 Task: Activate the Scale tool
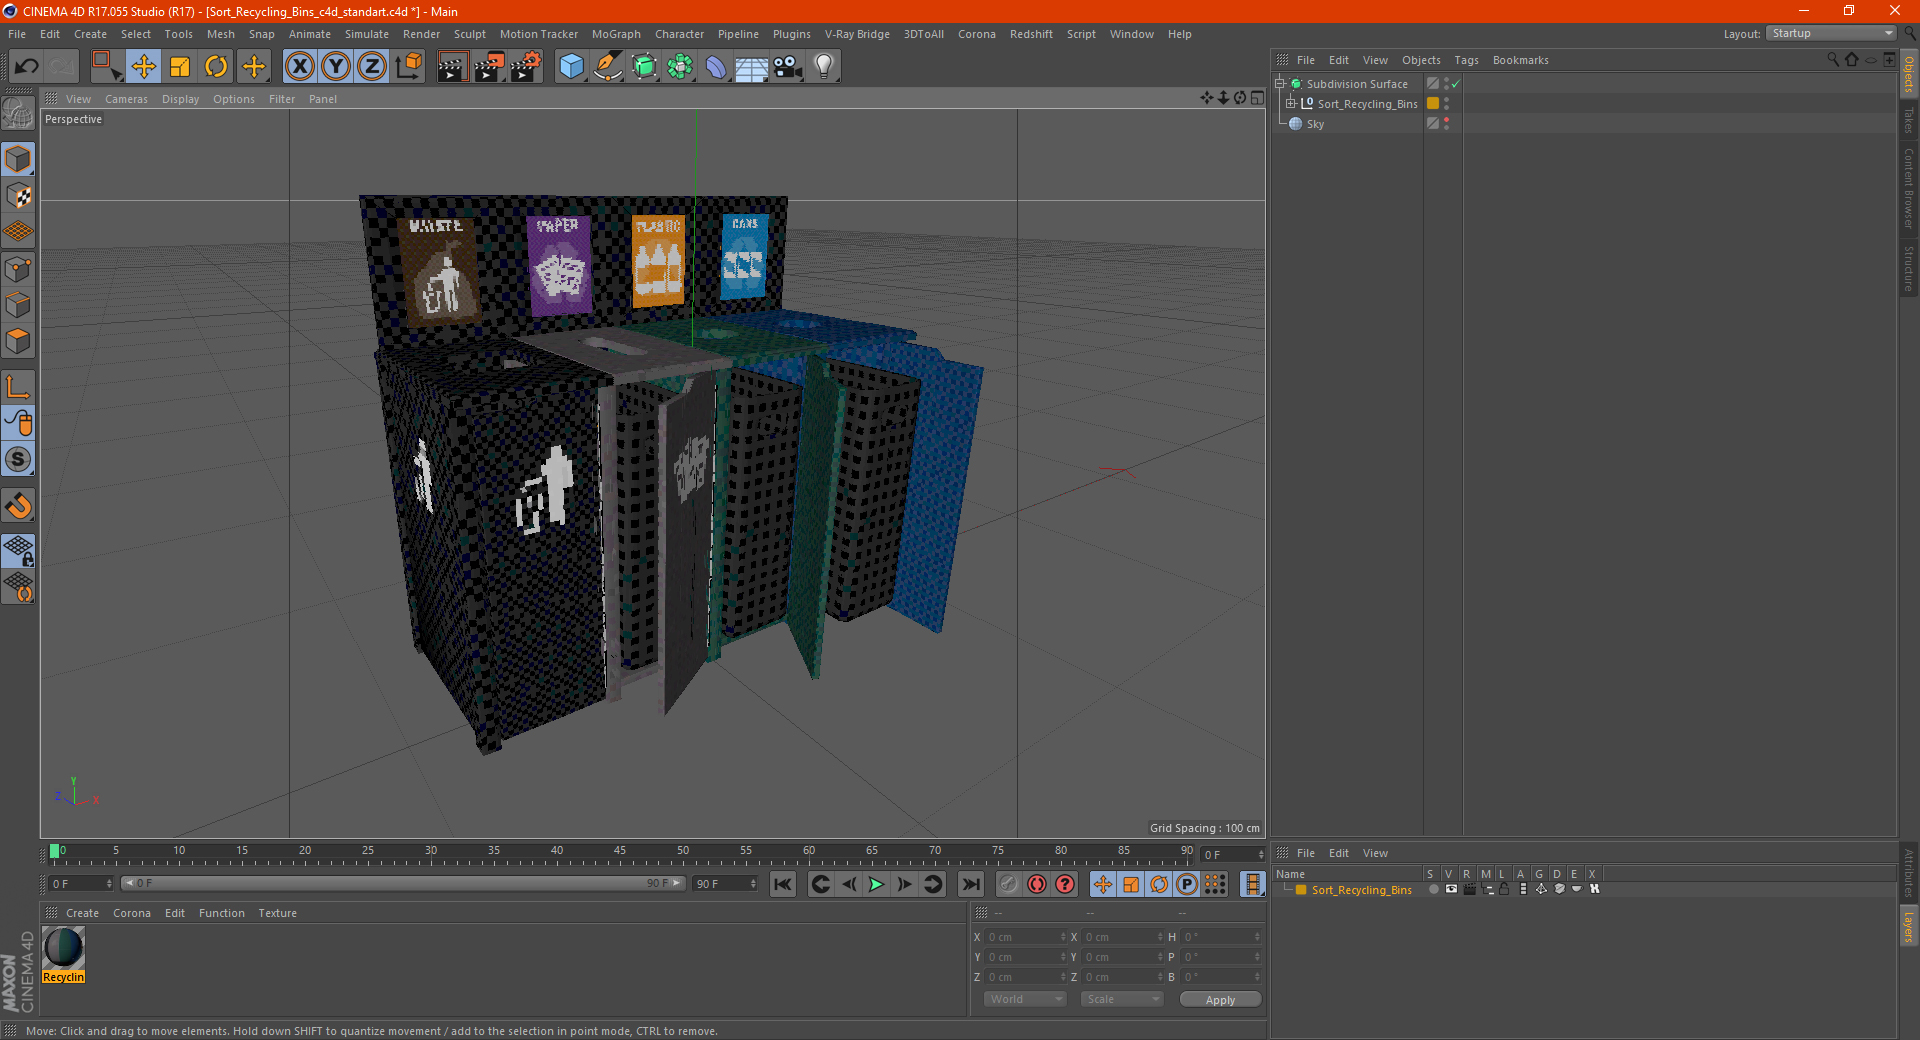[x=180, y=67]
